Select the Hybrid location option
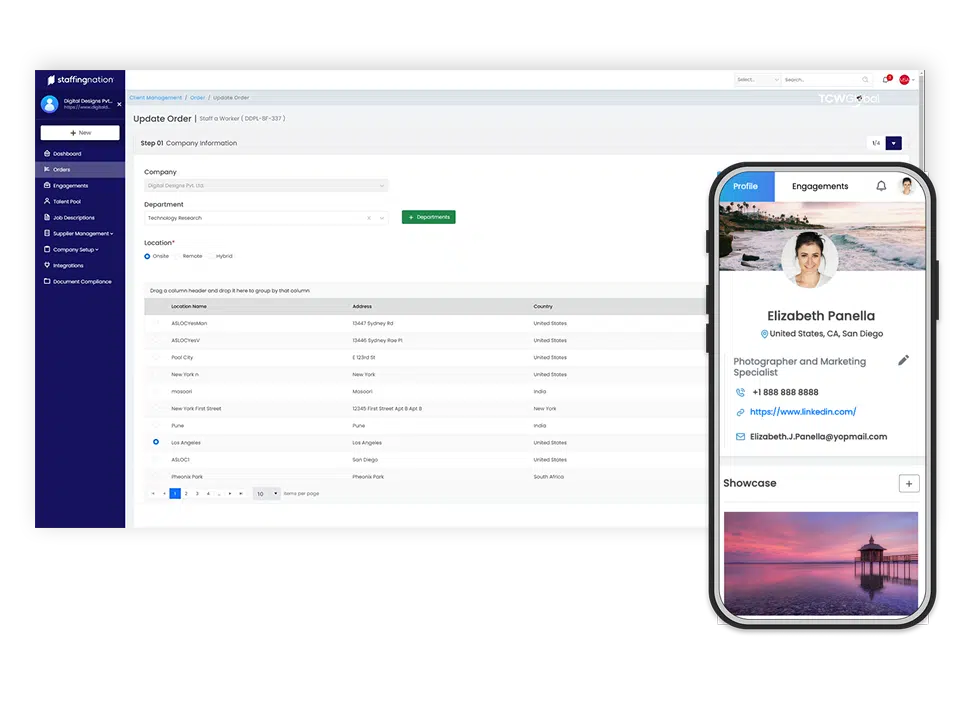This screenshot has width=960, height=720. tap(212, 256)
